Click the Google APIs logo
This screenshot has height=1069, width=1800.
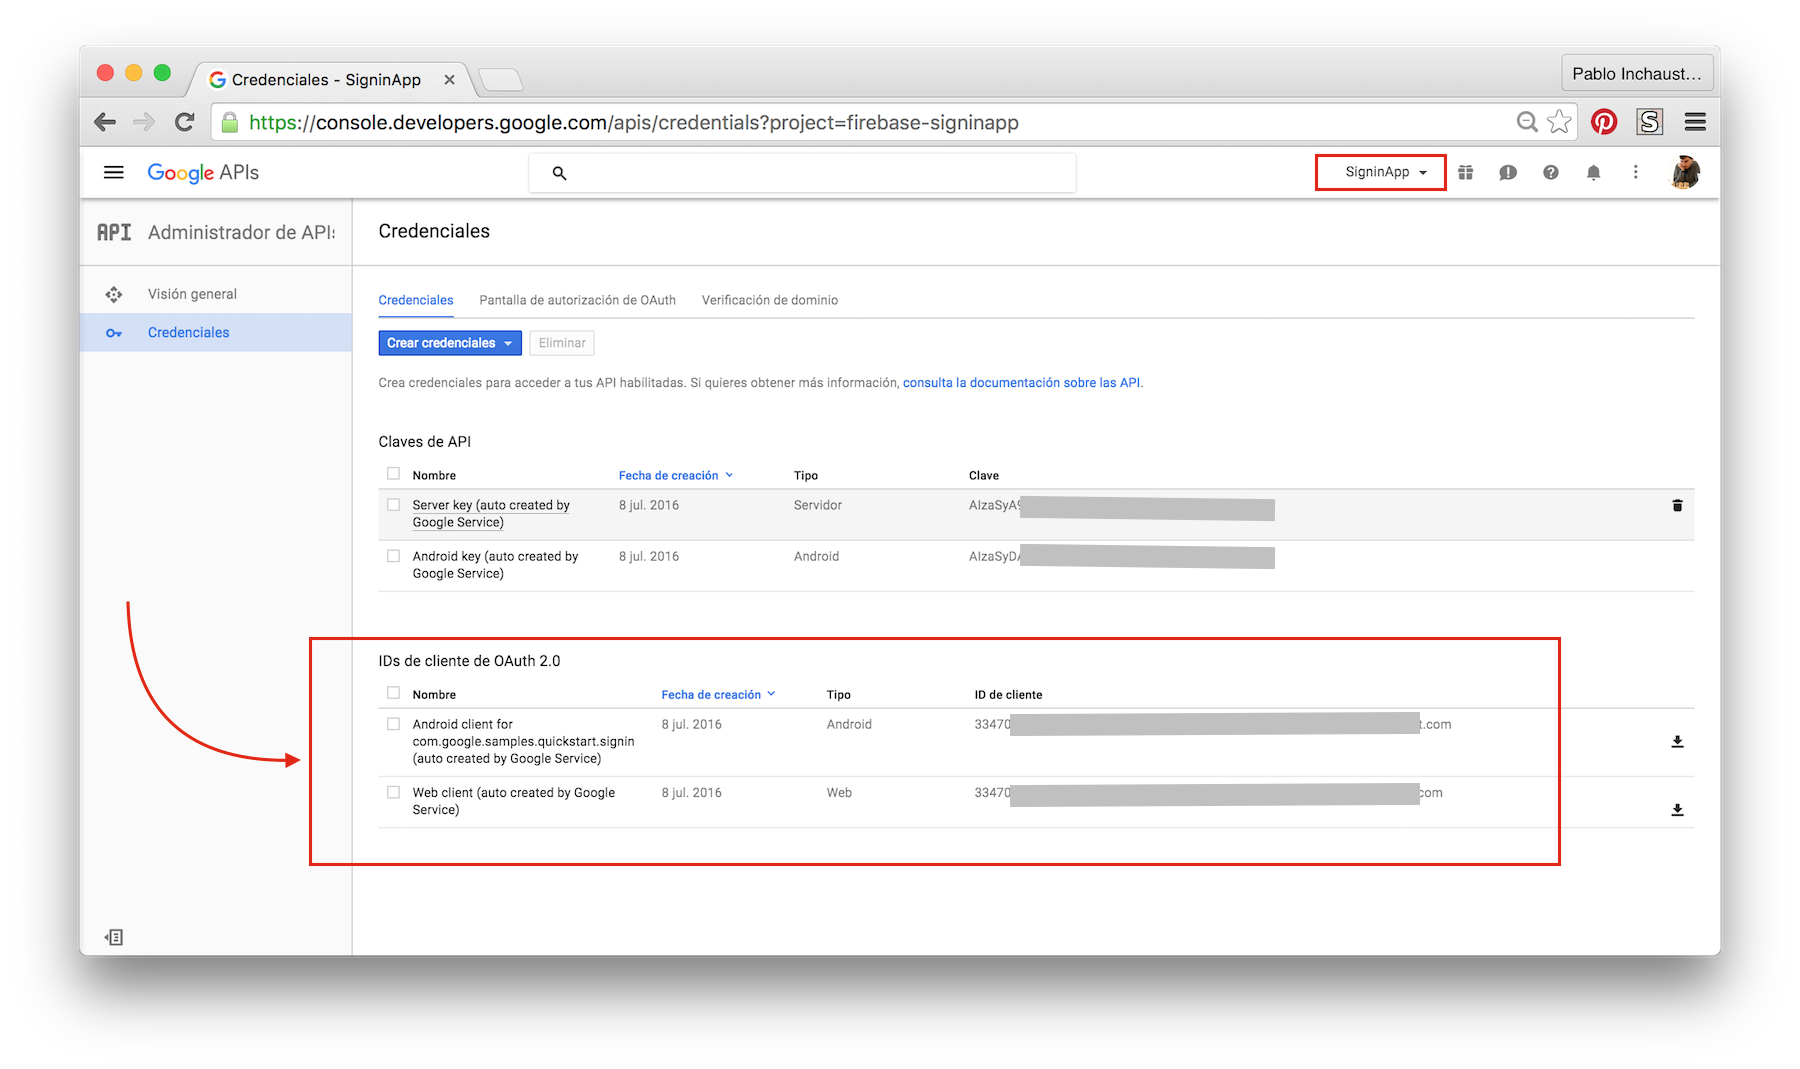203,172
